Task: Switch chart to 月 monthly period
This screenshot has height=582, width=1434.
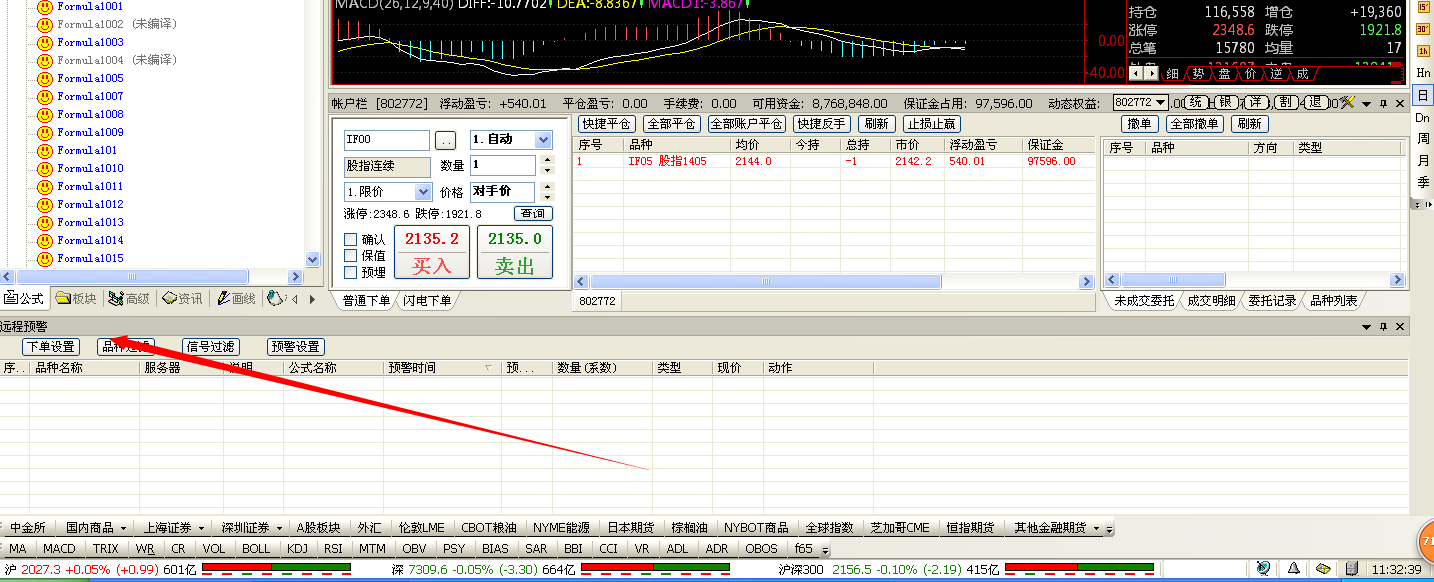Action: point(1423,161)
